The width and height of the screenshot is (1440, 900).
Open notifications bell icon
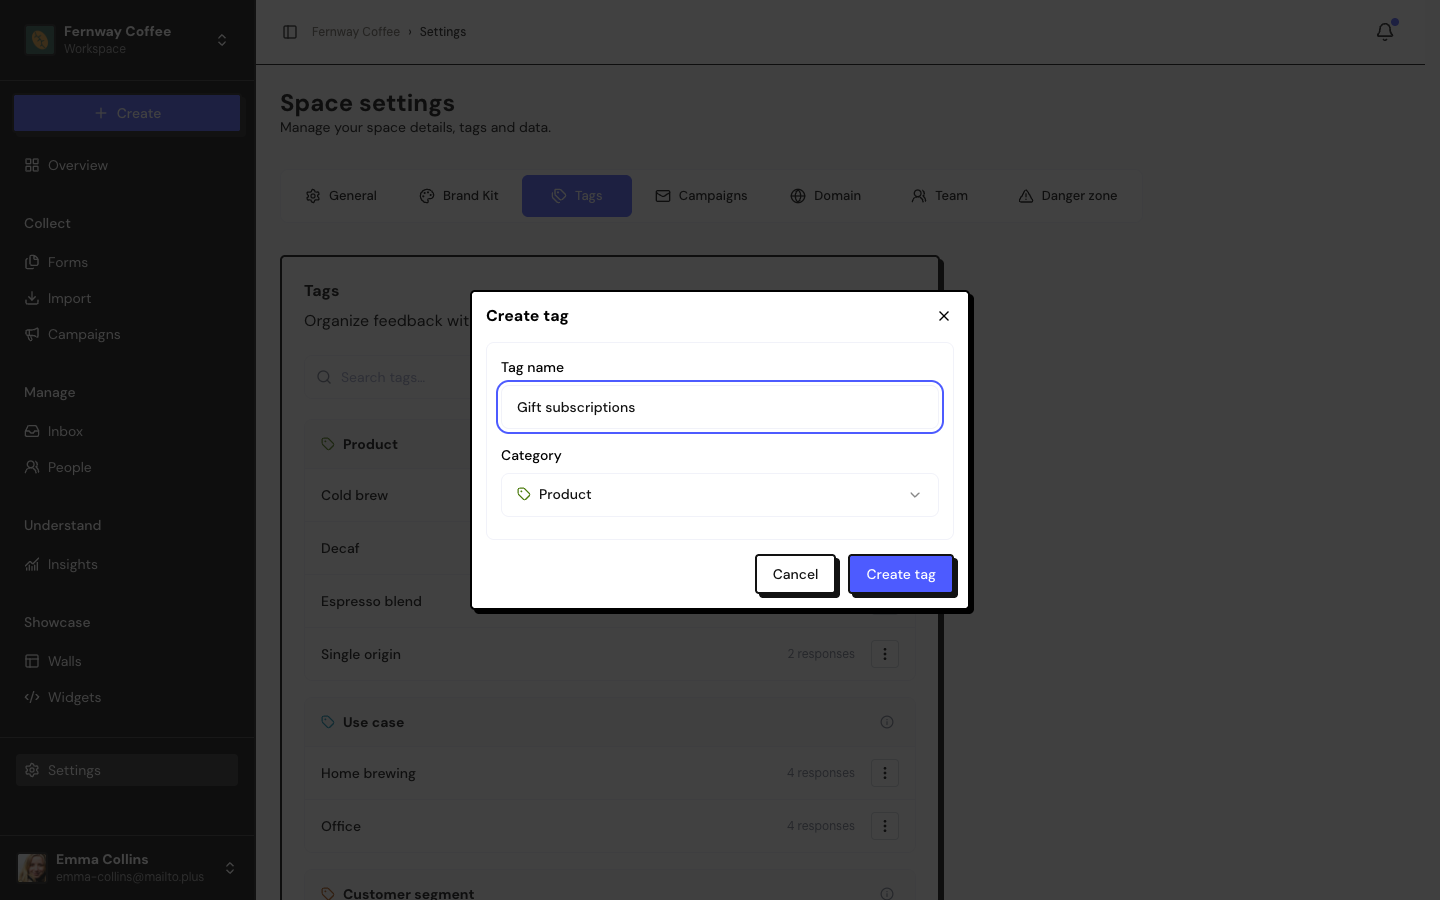point(1385,32)
